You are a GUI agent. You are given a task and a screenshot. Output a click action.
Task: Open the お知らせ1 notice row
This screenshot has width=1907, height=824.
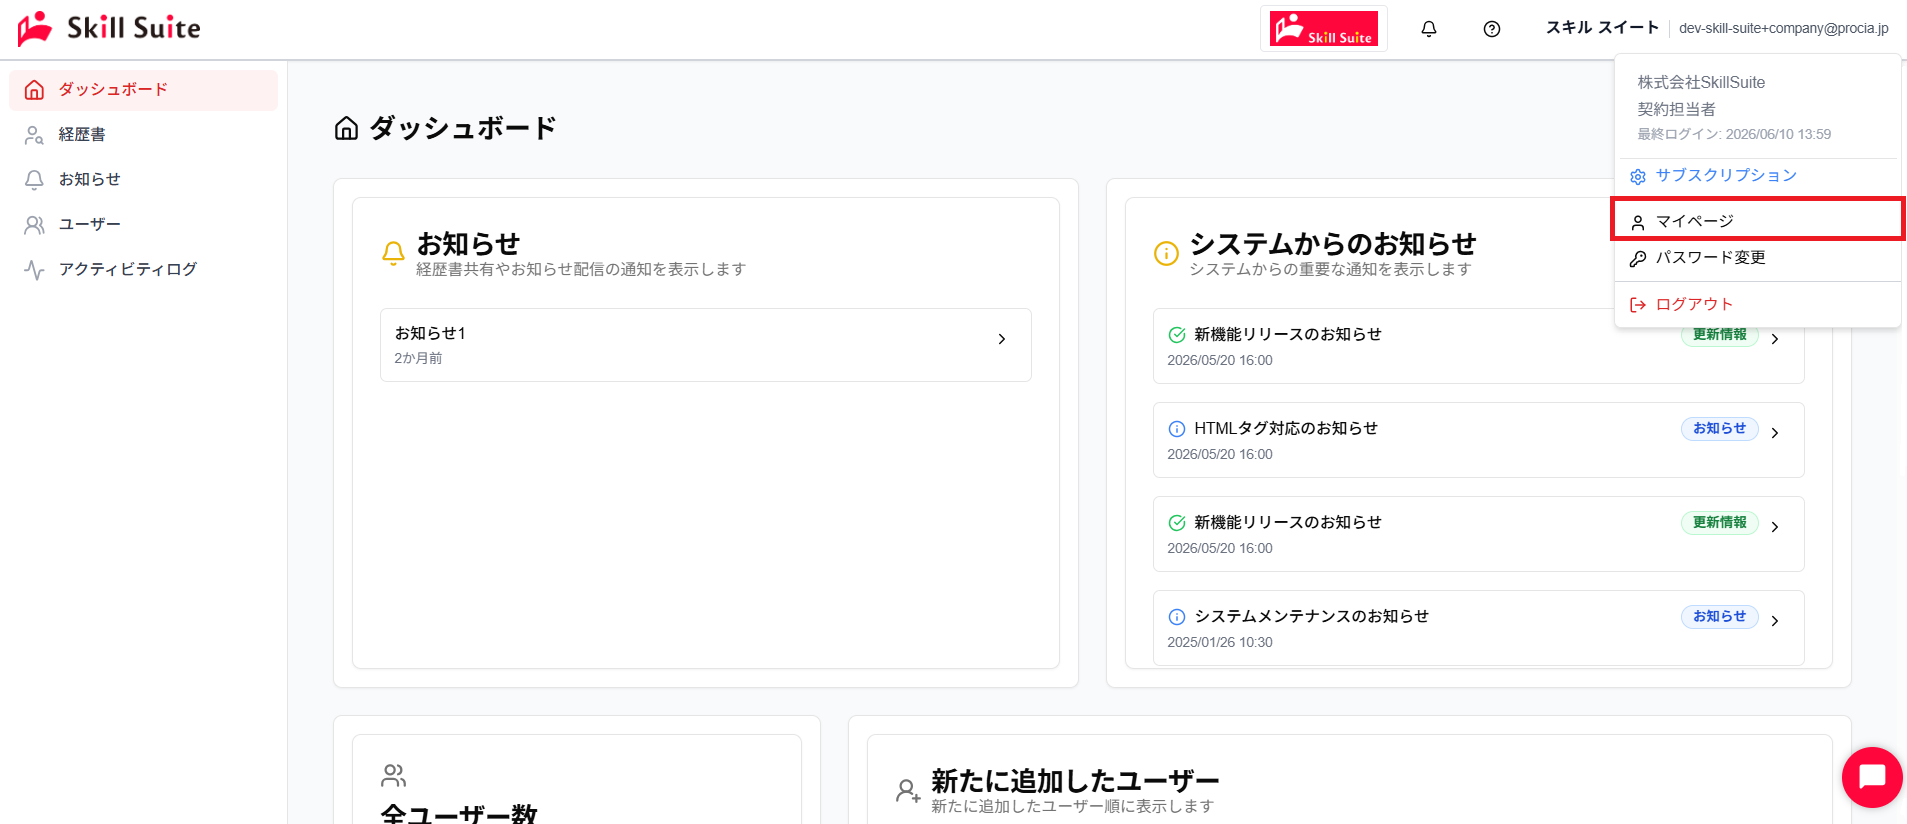point(705,345)
